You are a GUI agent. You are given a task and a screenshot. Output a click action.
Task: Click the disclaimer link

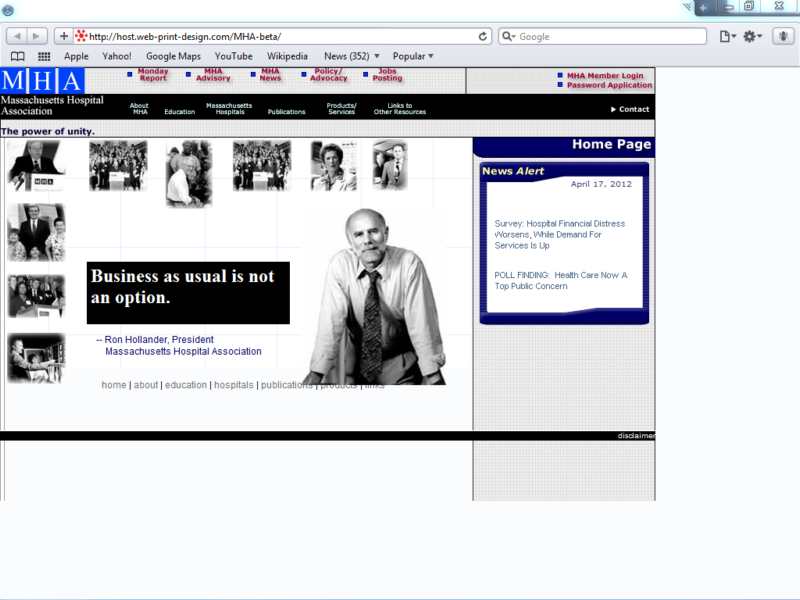[x=636, y=436]
